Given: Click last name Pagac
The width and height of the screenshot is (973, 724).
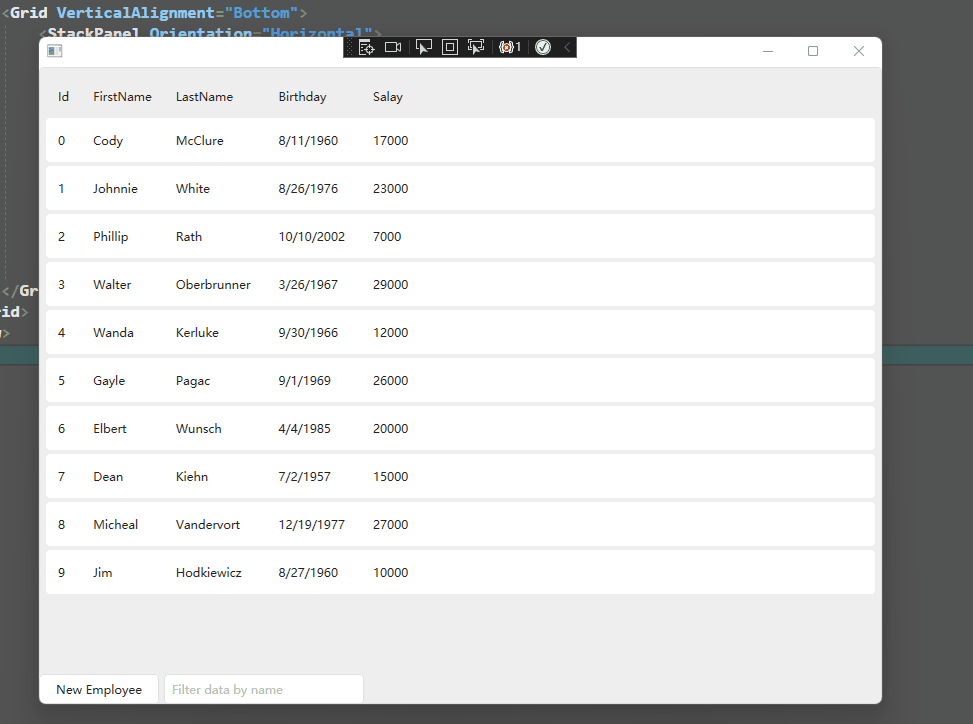Looking at the screenshot, I should pyautogui.click(x=193, y=381).
